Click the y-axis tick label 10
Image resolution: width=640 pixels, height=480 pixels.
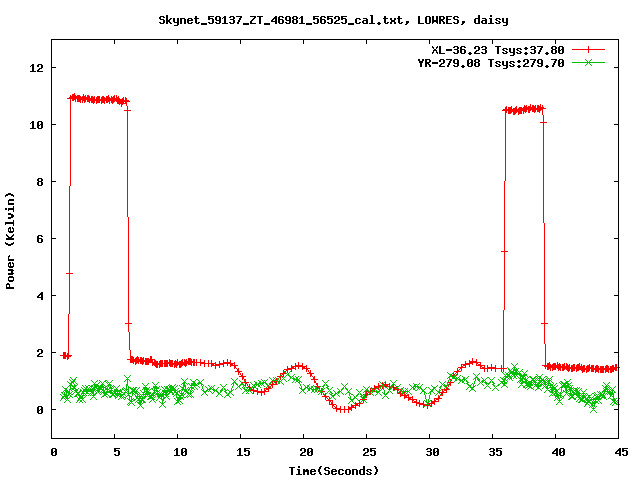point(36,125)
